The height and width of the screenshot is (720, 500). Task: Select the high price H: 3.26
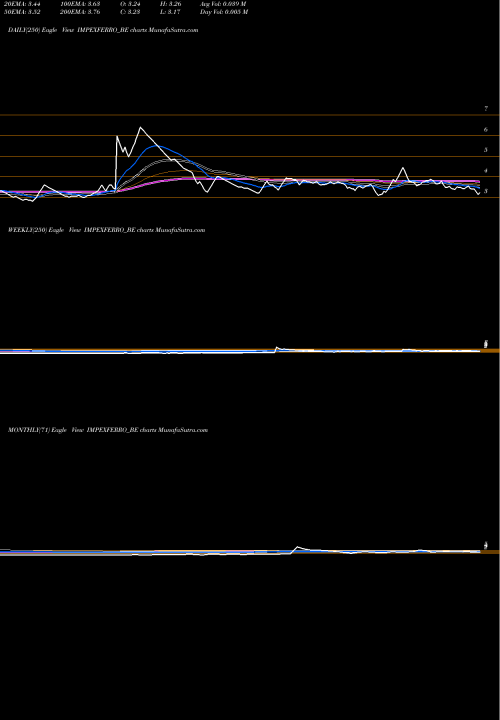tap(171, 4)
